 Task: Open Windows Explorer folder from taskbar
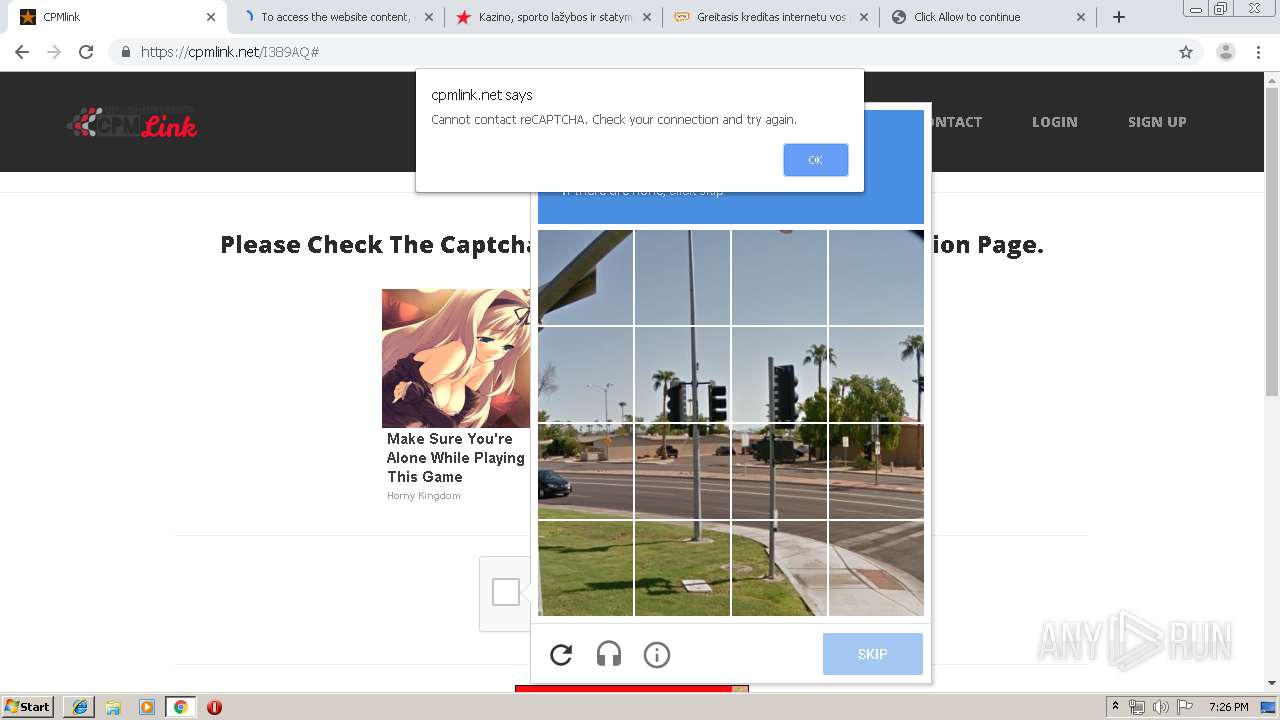(113, 707)
